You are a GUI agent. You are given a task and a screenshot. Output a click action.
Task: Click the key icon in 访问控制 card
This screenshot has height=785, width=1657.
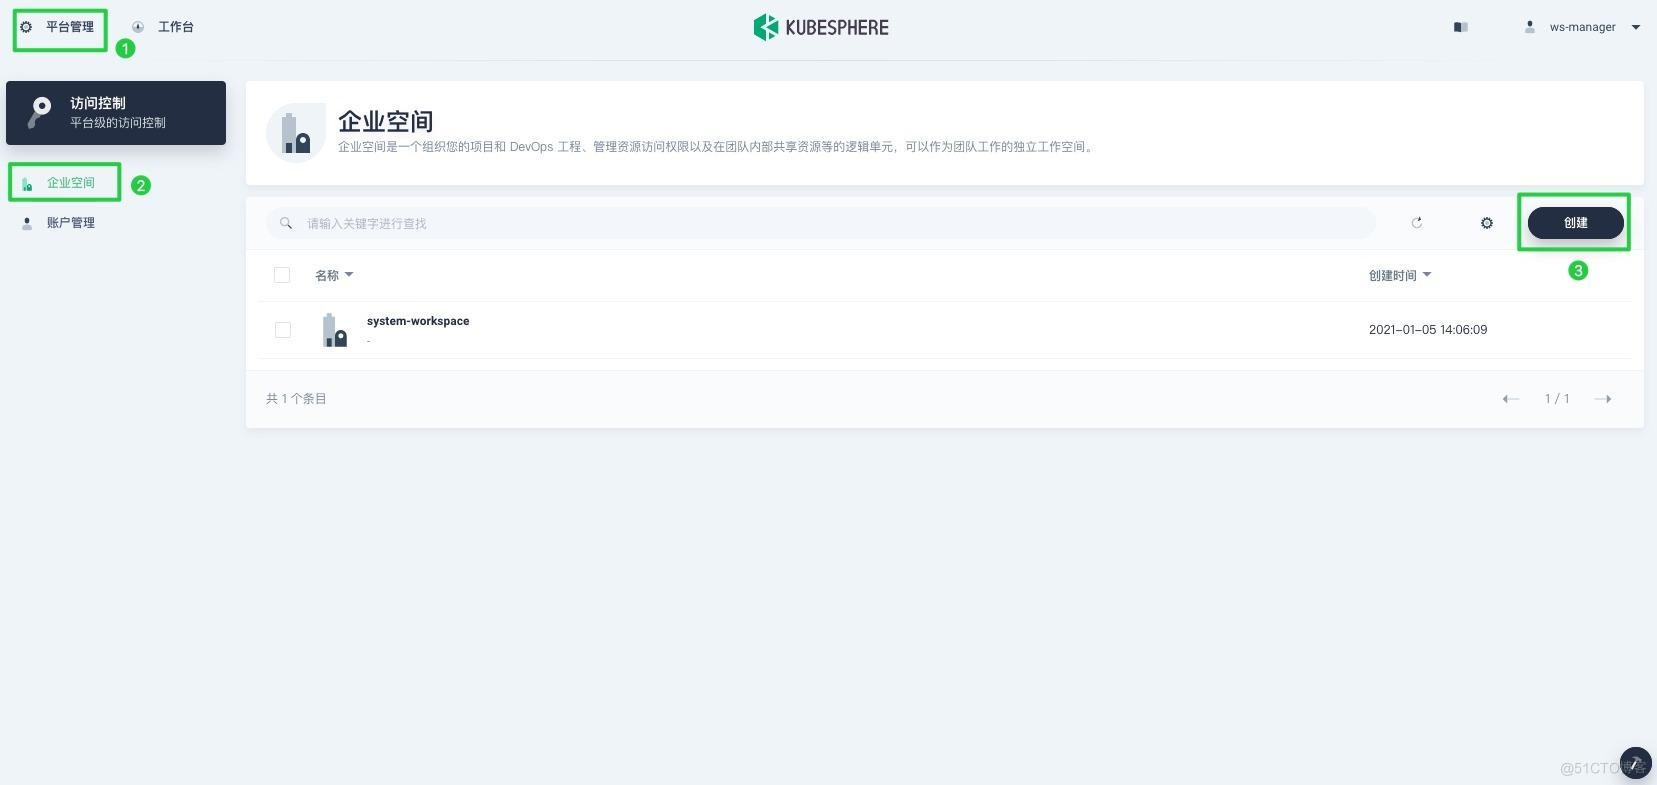40,112
